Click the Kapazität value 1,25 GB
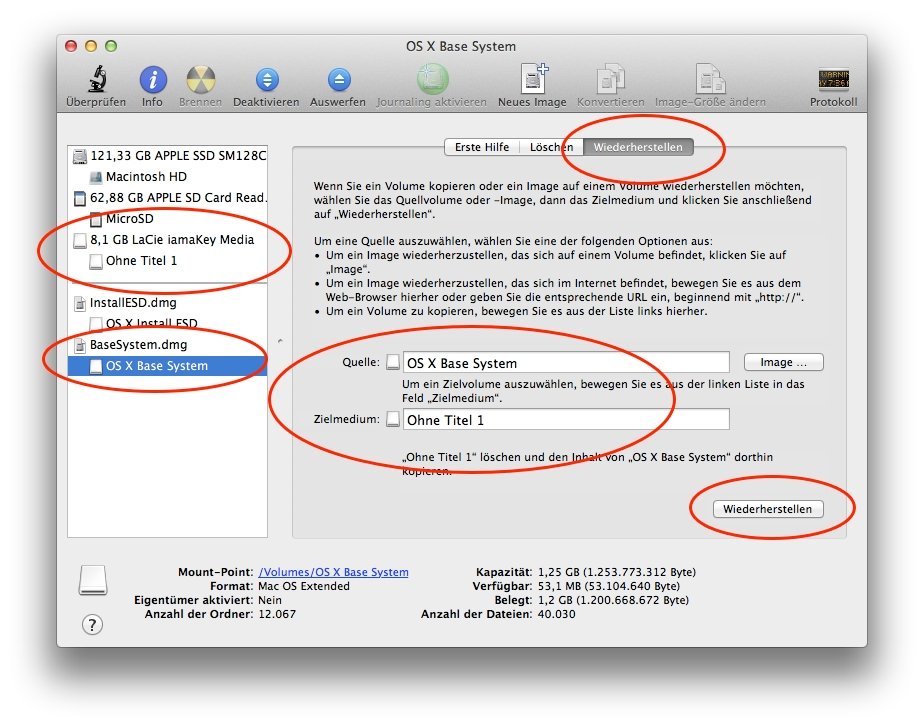Image resolution: width=924 pixels, height=726 pixels. pyautogui.click(x=616, y=572)
